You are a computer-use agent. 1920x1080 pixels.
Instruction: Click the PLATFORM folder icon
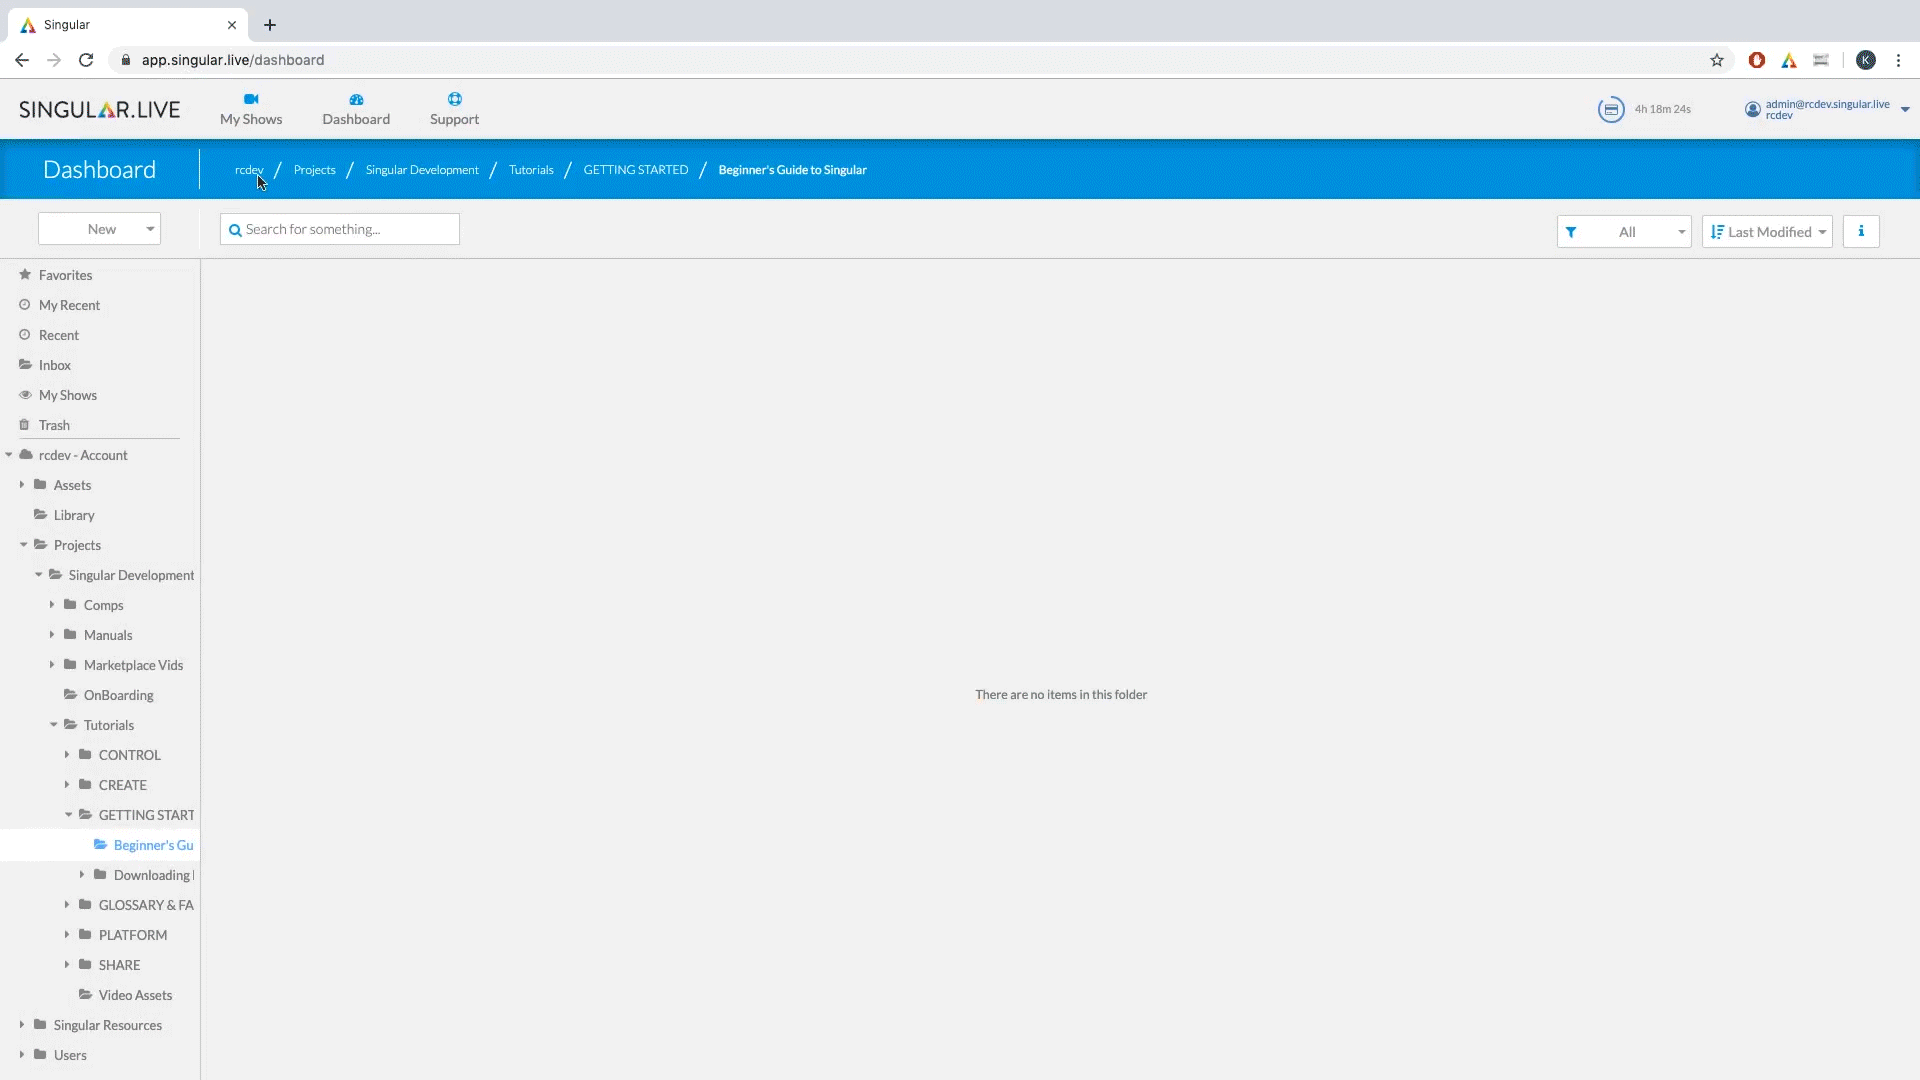pyautogui.click(x=85, y=934)
